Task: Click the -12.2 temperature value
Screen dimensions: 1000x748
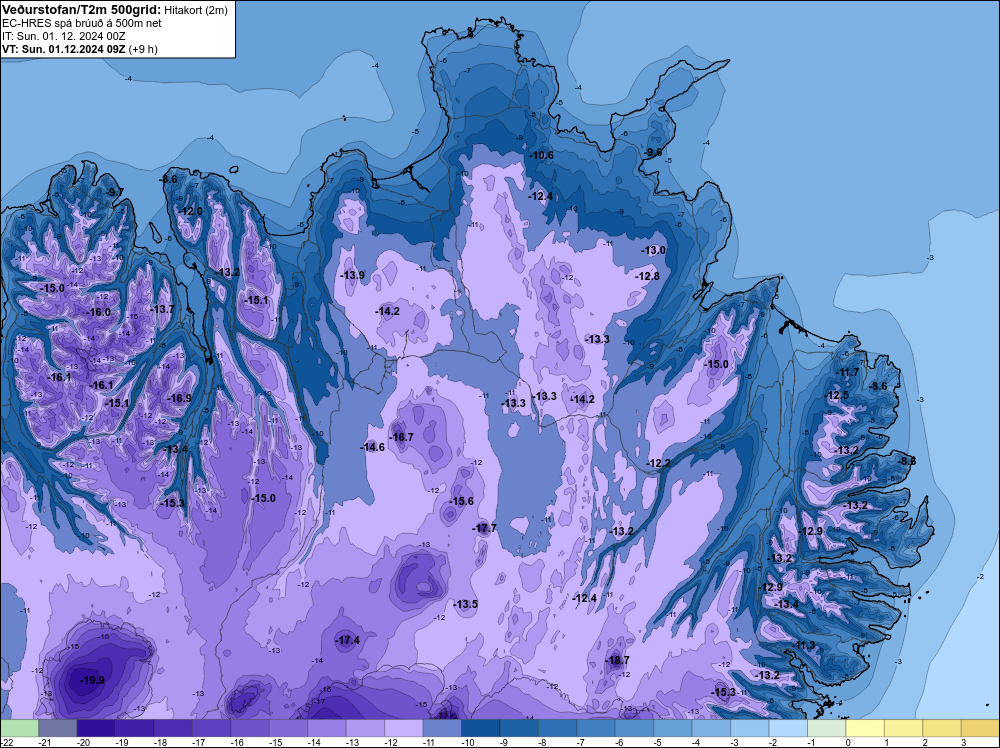Action: coord(659,463)
